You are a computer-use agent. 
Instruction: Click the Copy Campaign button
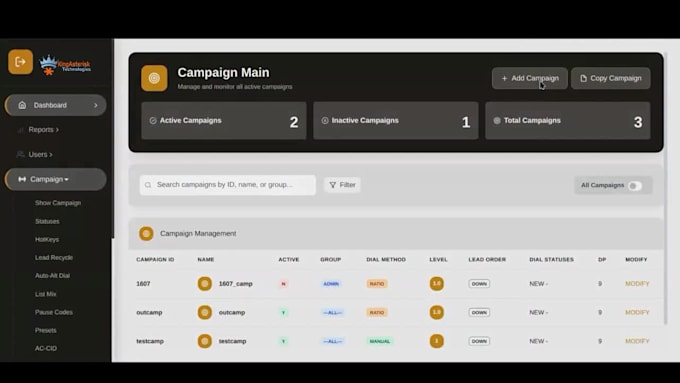(x=611, y=78)
